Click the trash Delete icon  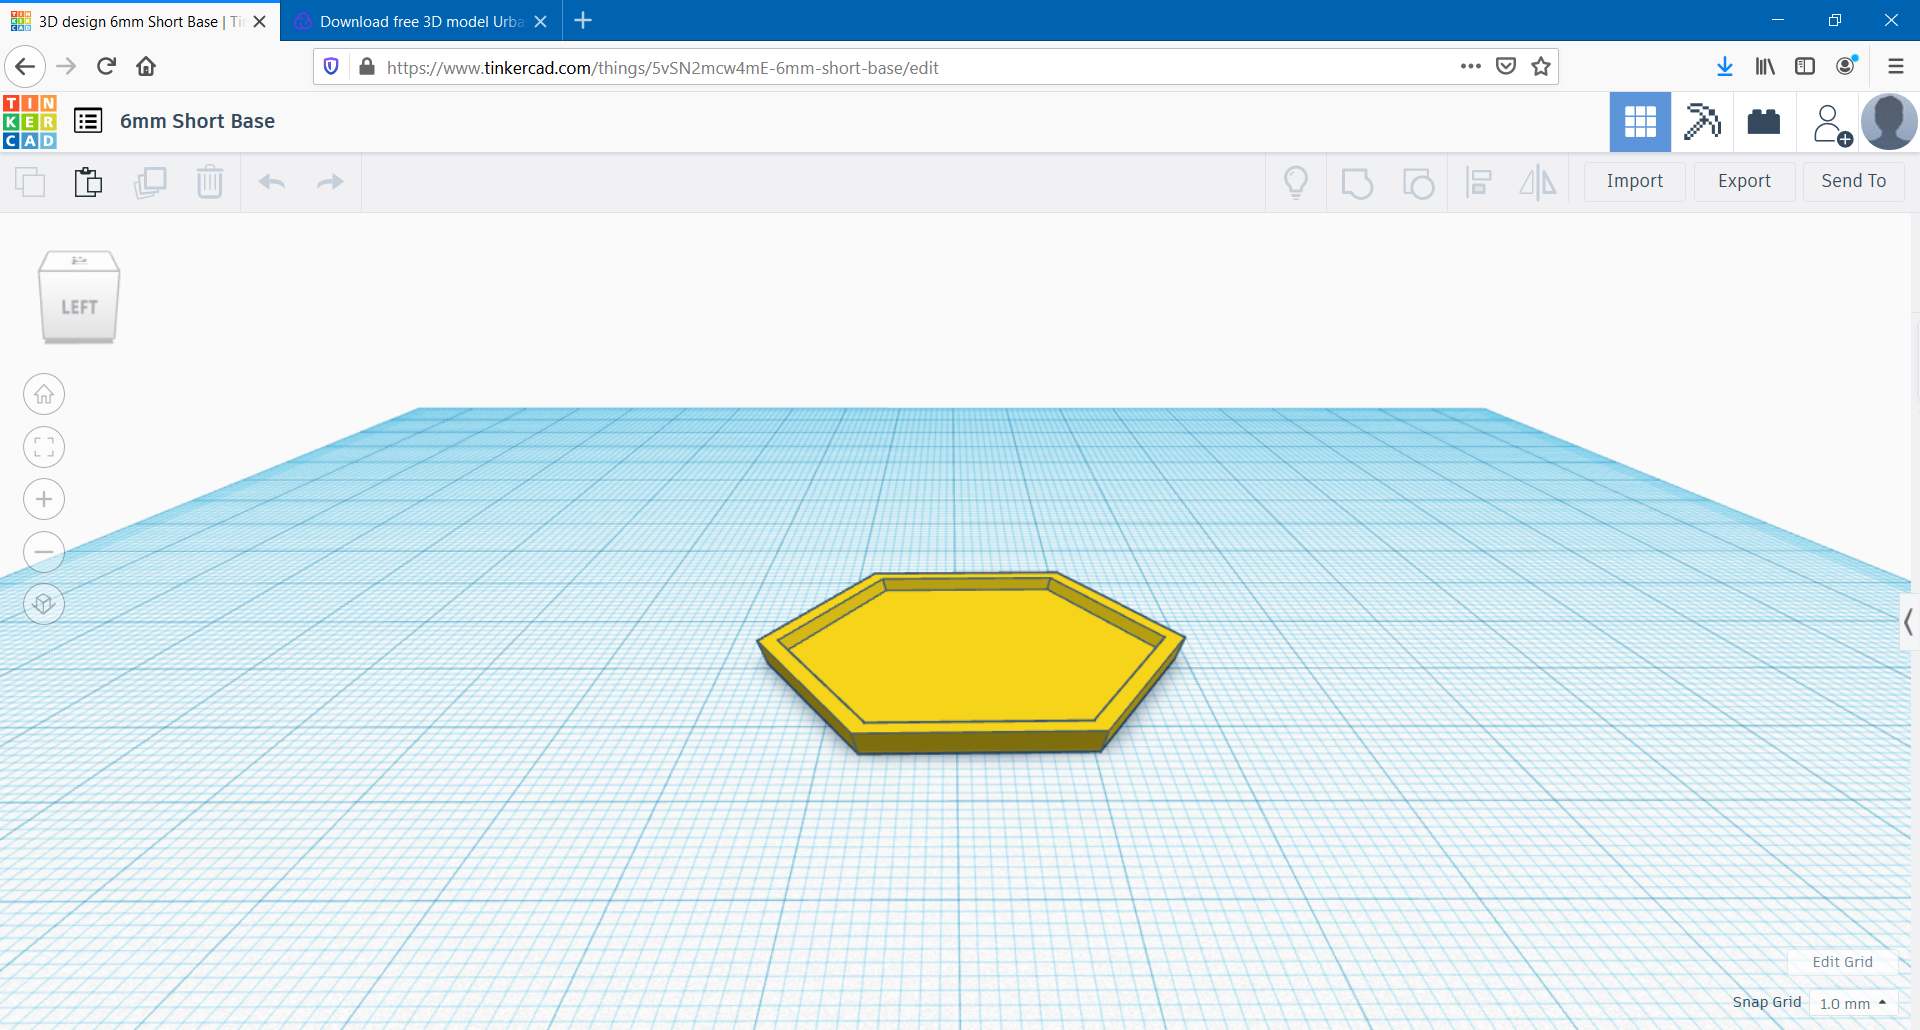point(210,182)
